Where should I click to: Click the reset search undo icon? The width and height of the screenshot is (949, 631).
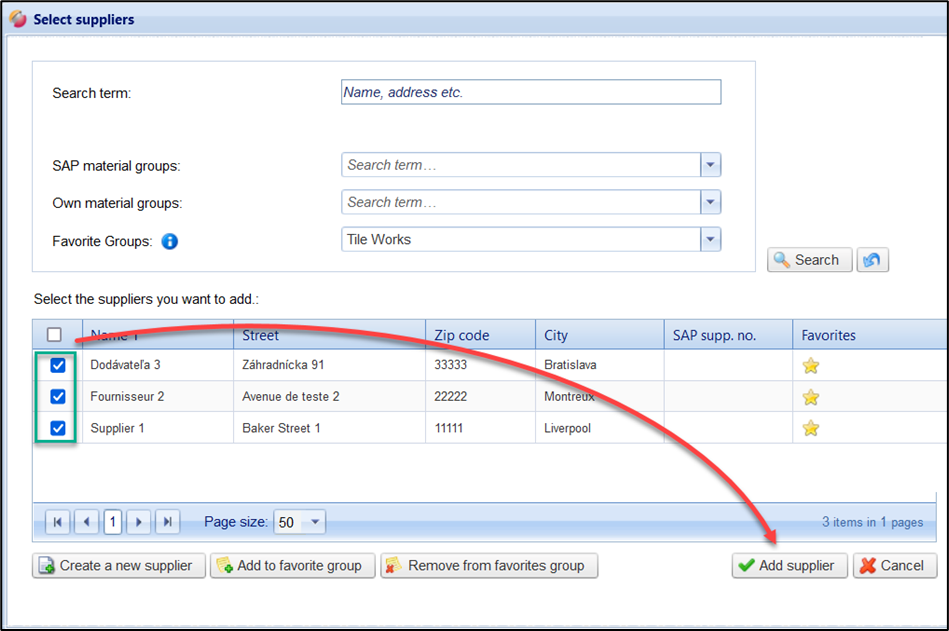click(873, 260)
